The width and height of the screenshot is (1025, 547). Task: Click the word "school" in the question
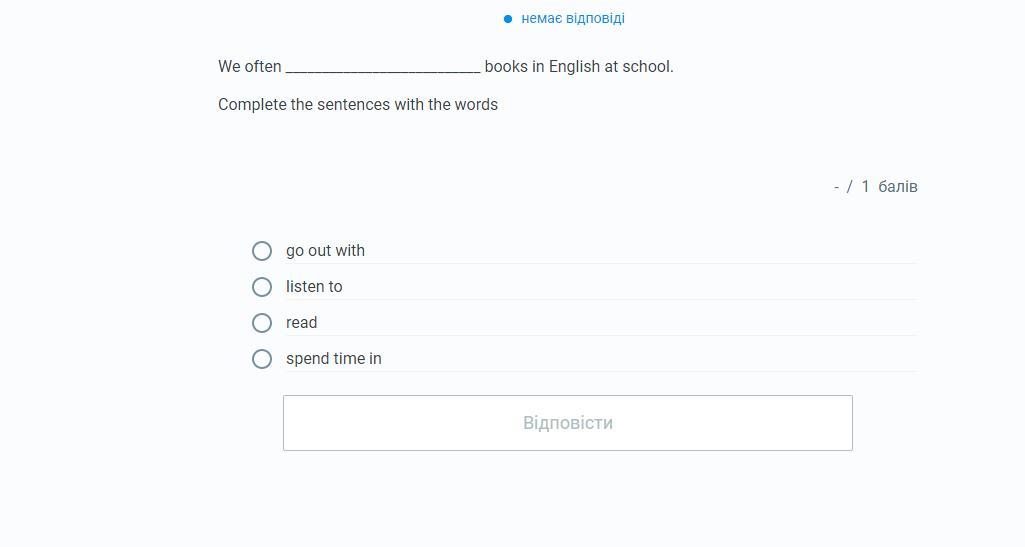tap(647, 67)
